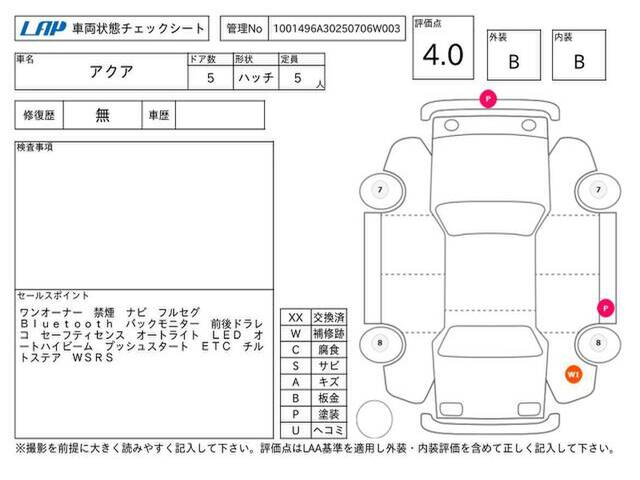Click the legend row B 板金

pyautogui.click(x=313, y=398)
